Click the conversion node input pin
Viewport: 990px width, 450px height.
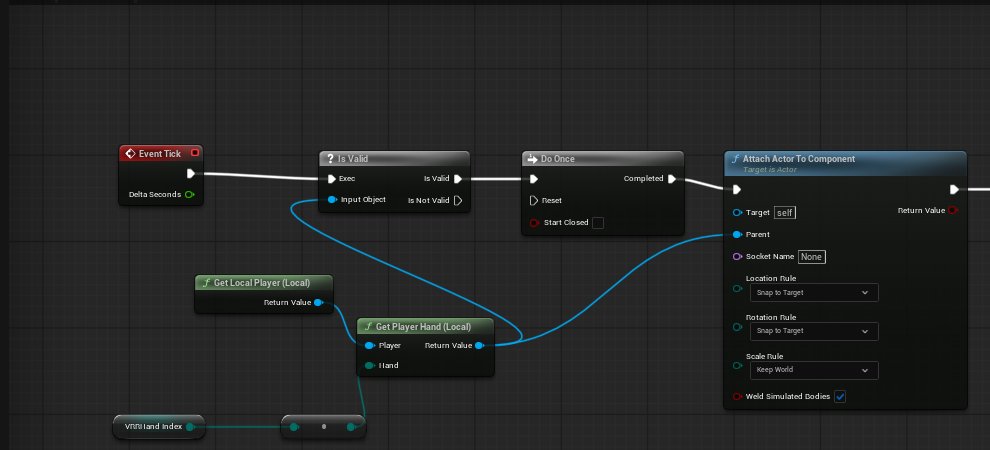(294, 427)
